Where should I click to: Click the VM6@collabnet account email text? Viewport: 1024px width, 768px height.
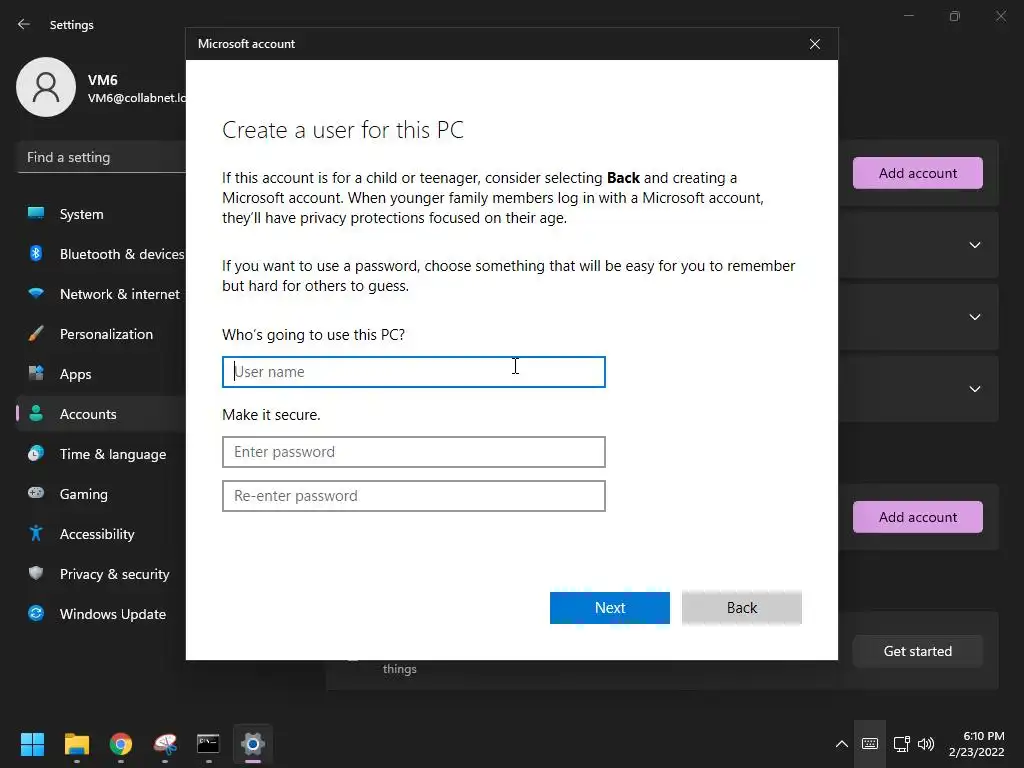pyautogui.click(x=136, y=98)
